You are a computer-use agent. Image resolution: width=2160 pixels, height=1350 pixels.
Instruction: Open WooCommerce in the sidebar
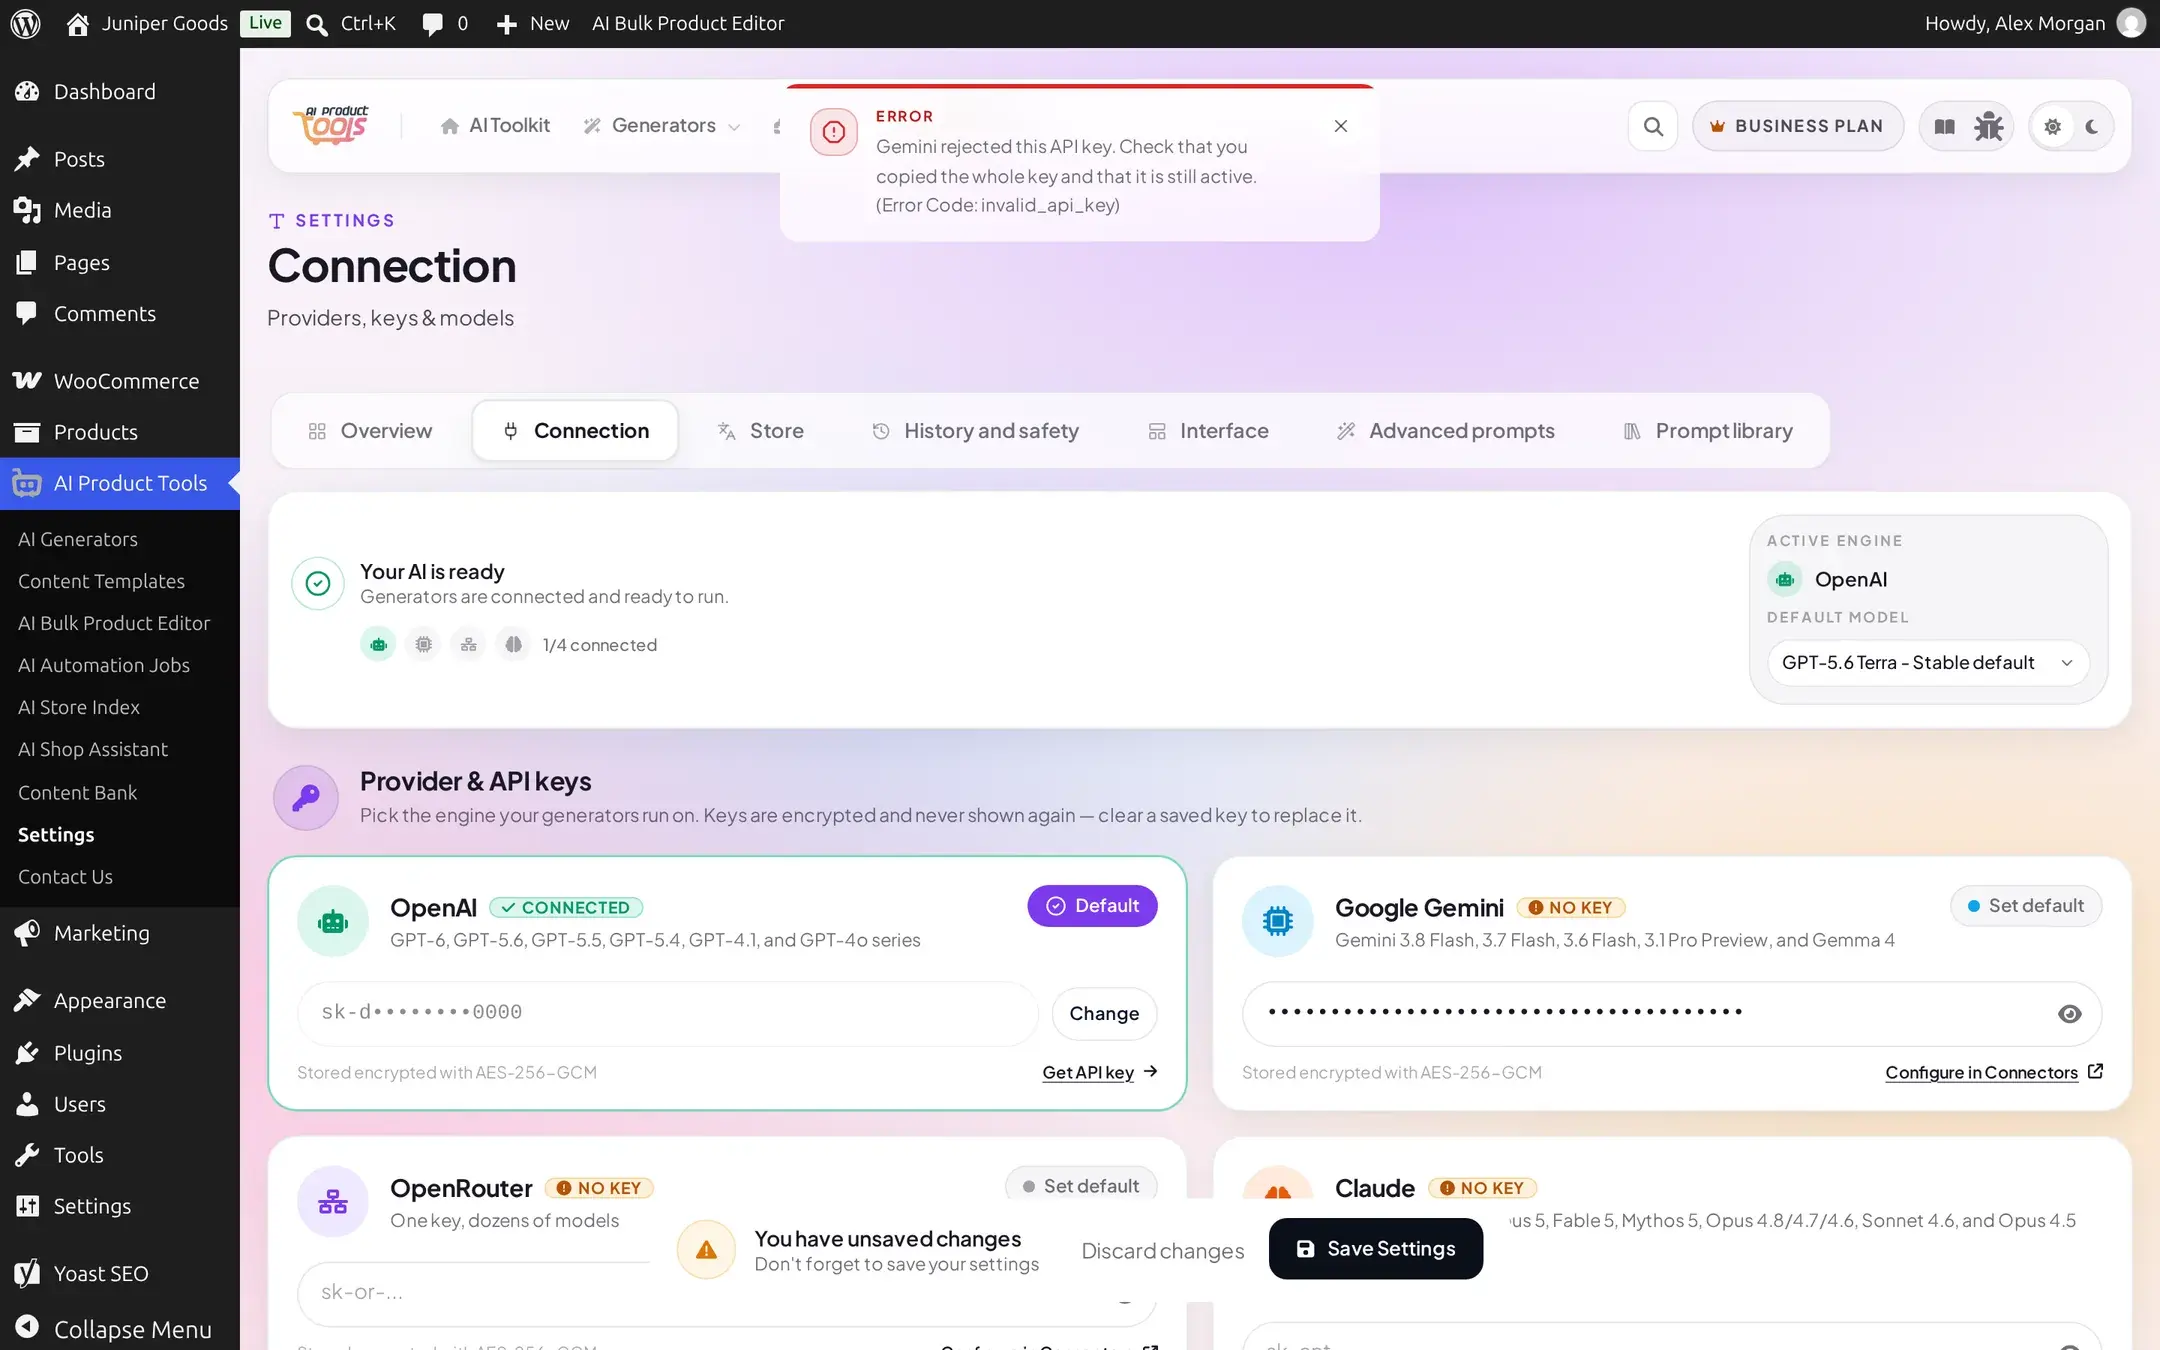[120, 381]
